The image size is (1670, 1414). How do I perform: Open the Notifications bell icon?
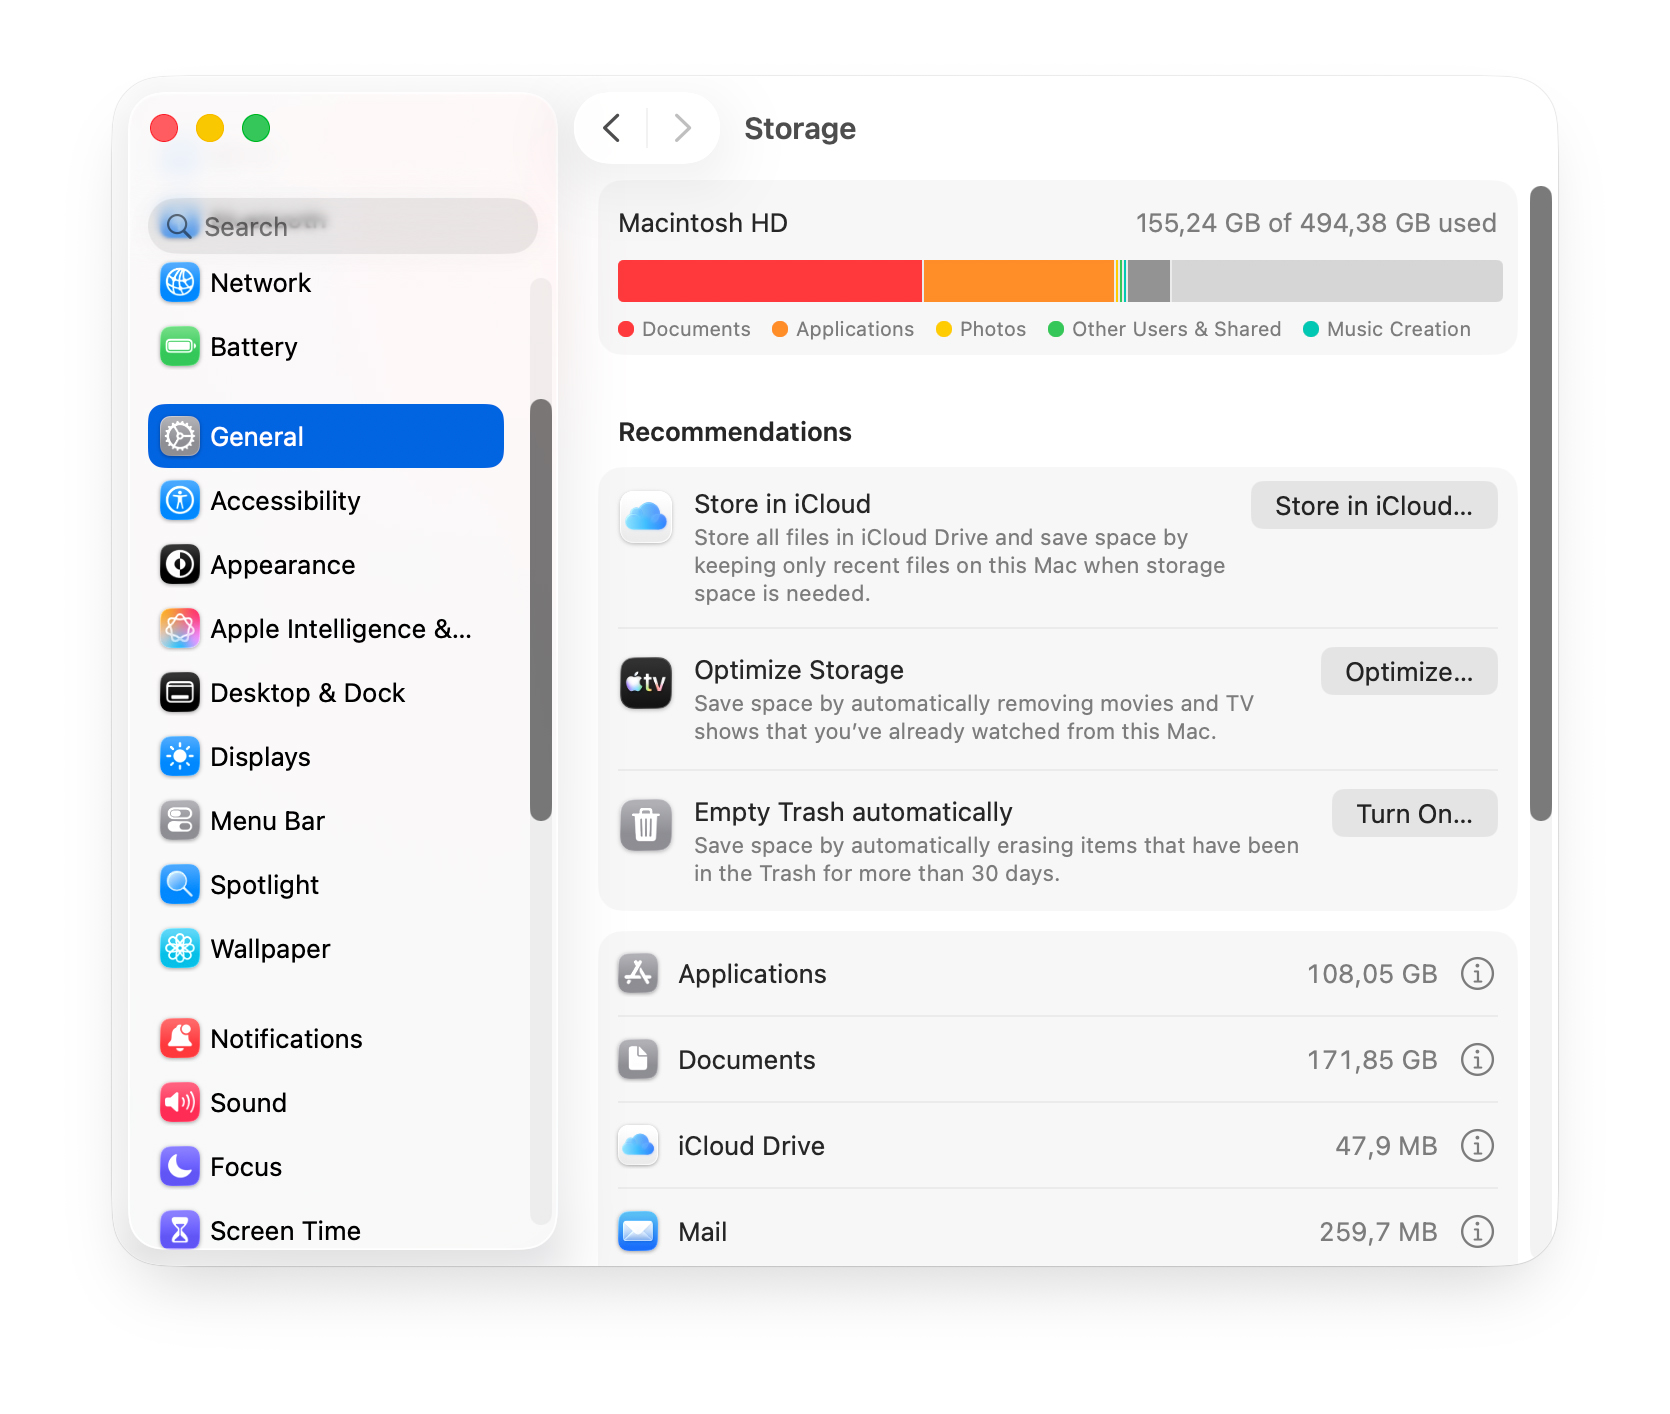(180, 1039)
